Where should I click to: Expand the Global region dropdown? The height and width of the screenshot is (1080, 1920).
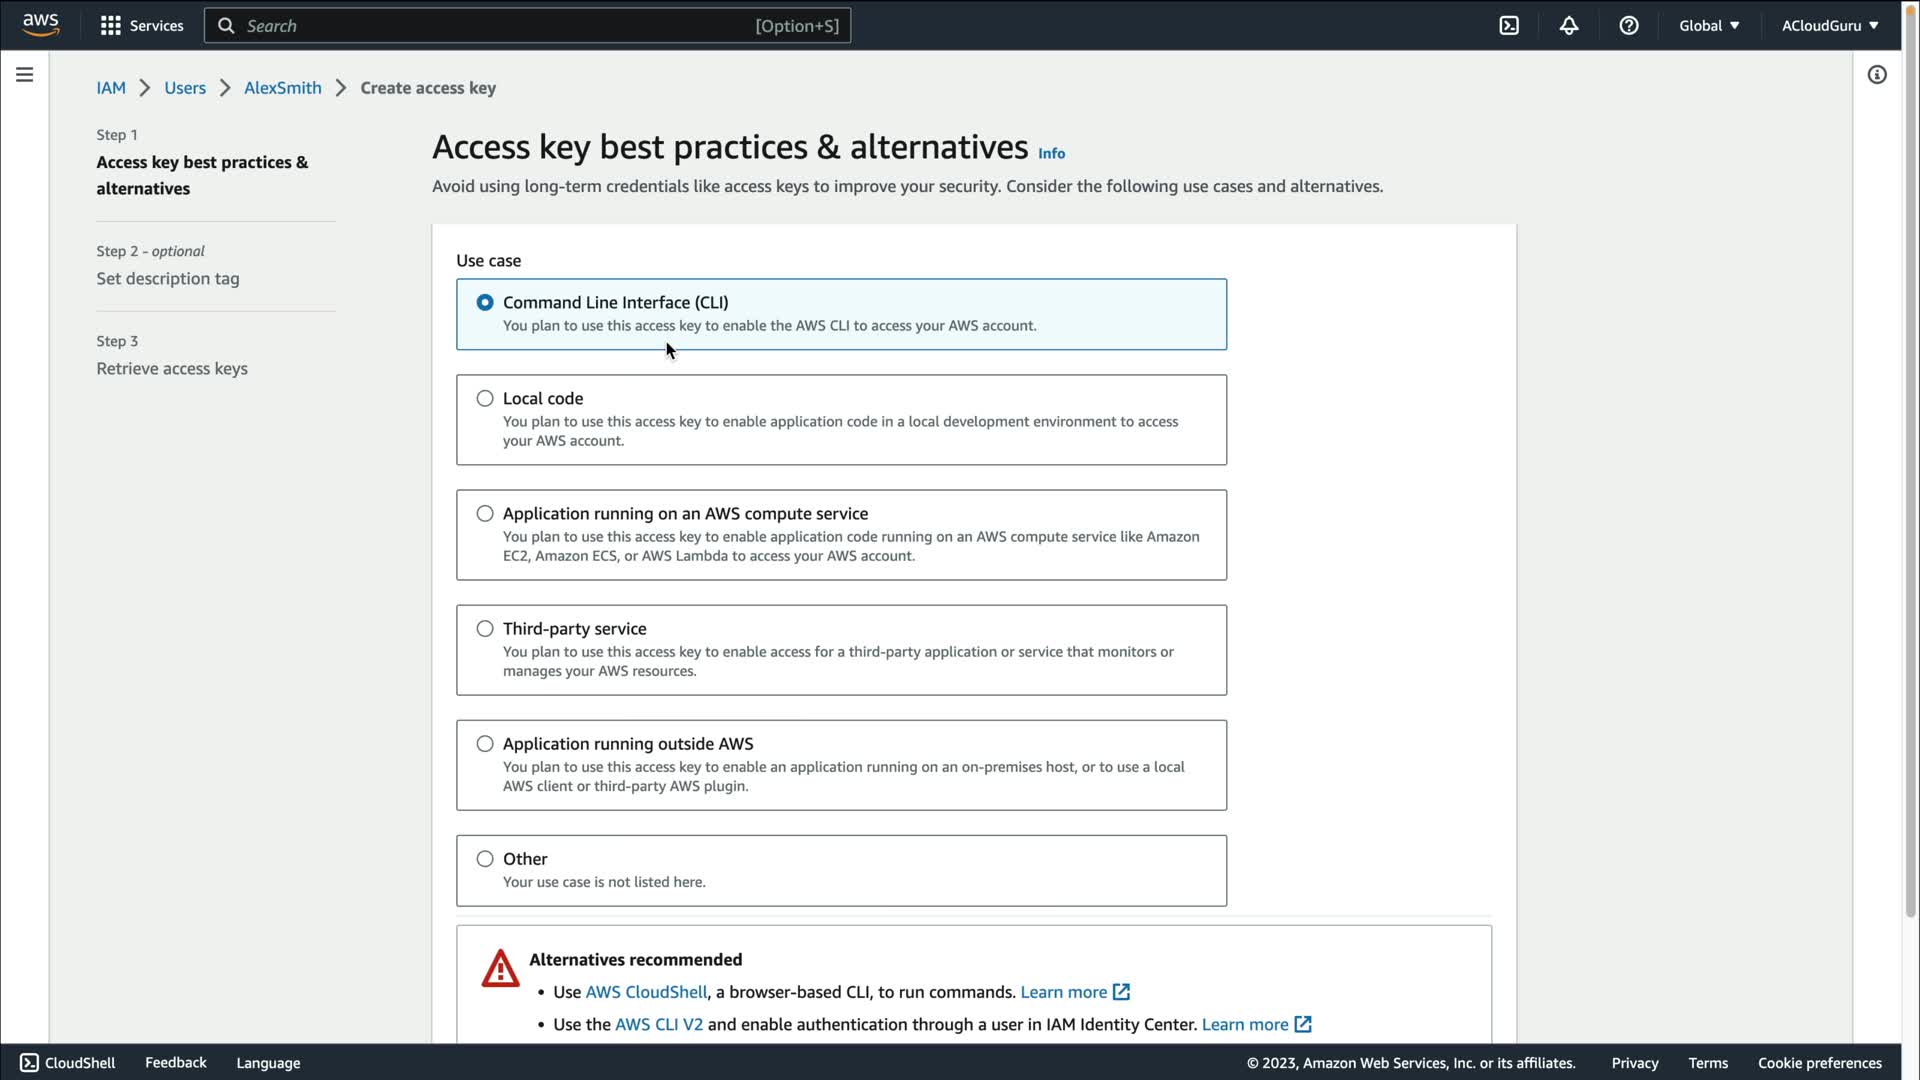pos(1709,26)
